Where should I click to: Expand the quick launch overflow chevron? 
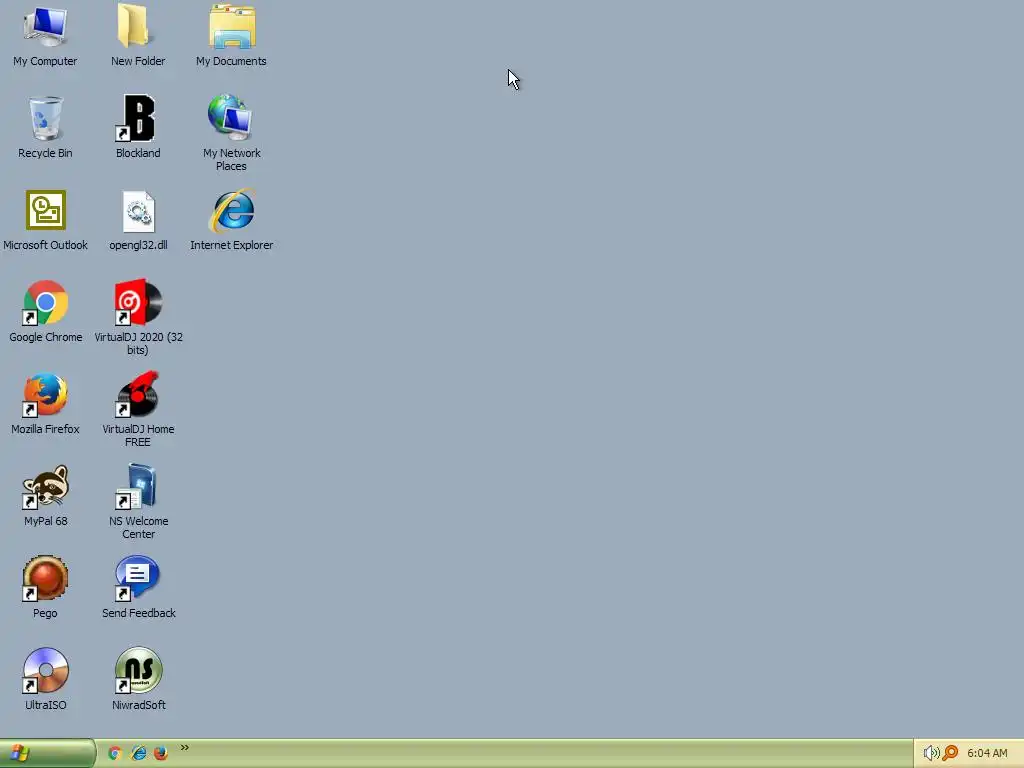coord(185,747)
